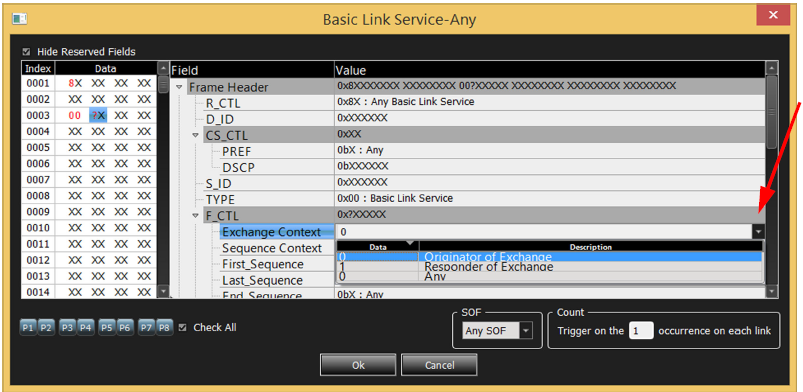This screenshot has height=392, width=803.
Task: Toggle port P7 button
Action: tap(146, 327)
